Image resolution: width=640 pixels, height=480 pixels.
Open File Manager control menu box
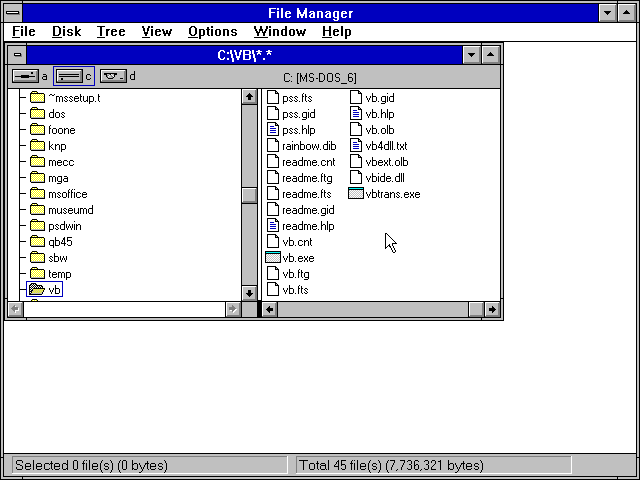click(x=13, y=13)
